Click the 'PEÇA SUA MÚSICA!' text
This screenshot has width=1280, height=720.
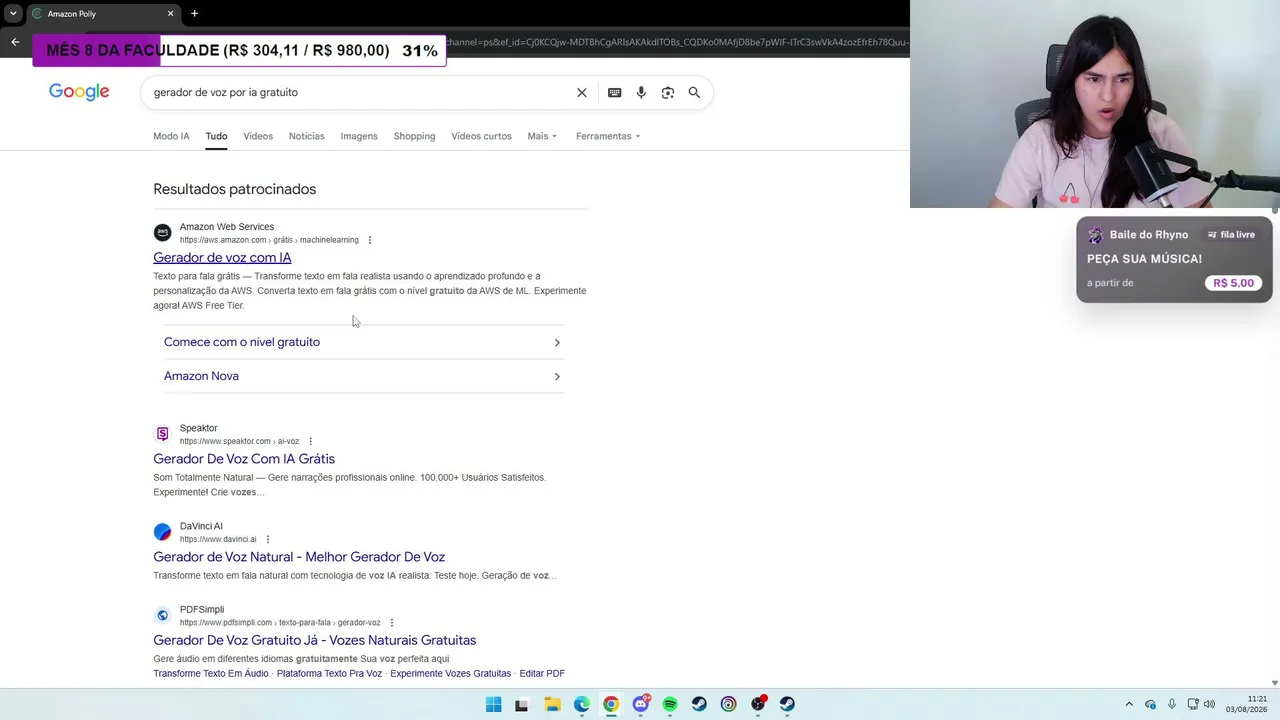coord(1144,259)
